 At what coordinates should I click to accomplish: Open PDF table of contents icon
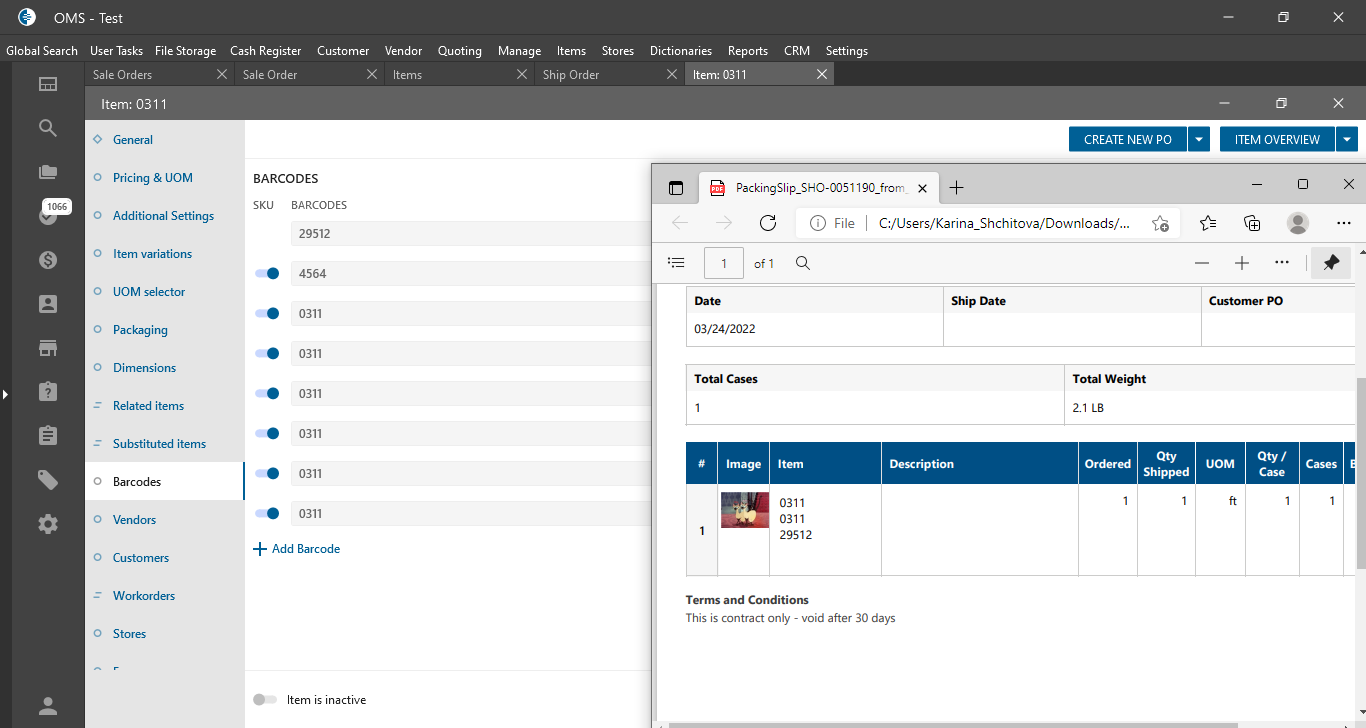pyautogui.click(x=676, y=263)
